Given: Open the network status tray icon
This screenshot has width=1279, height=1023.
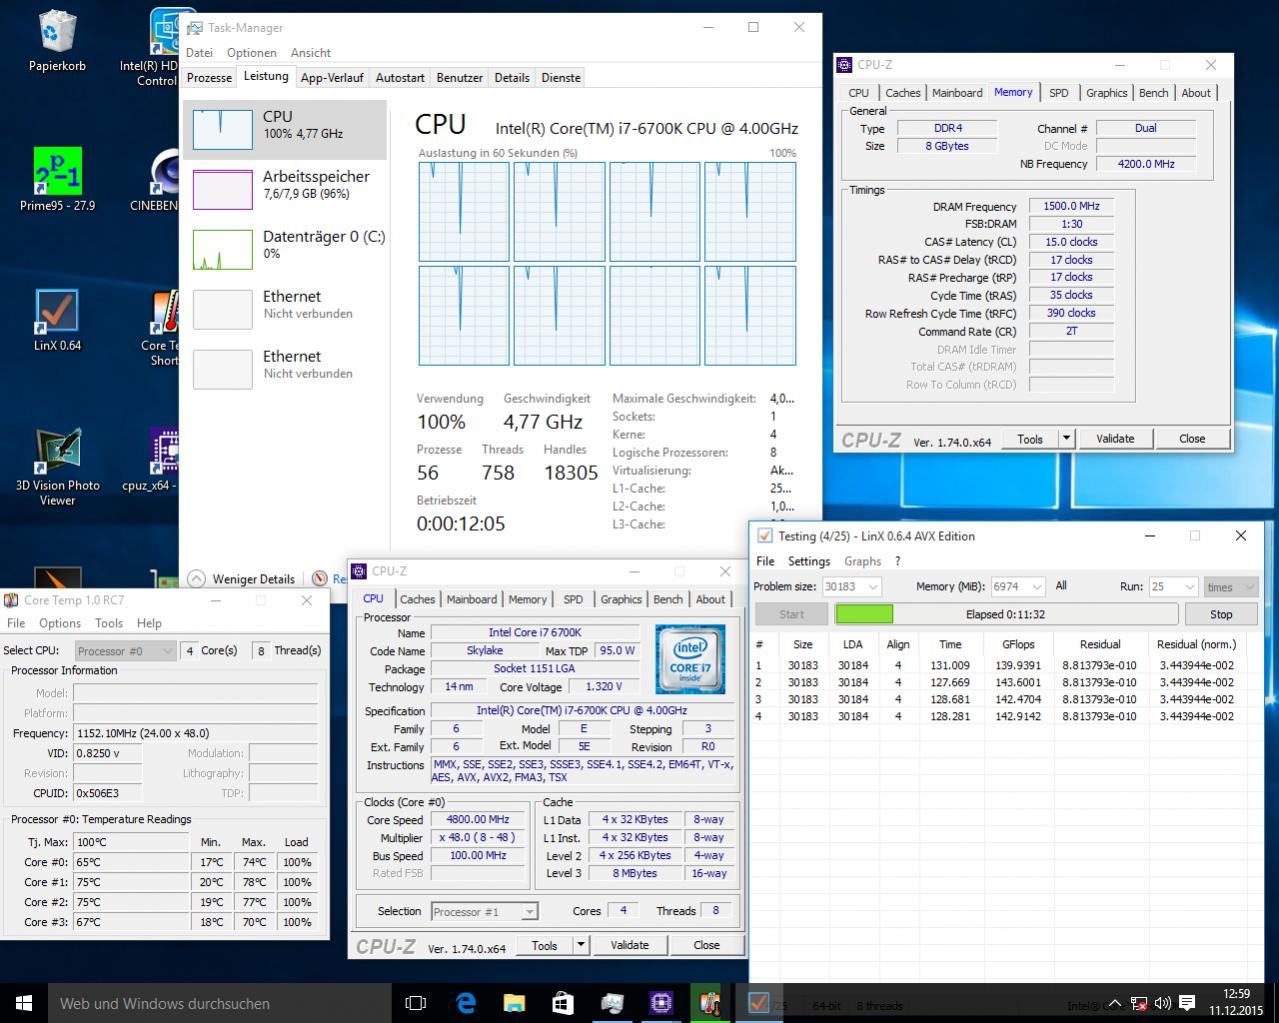Looking at the screenshot, I should (x=1139, y=1003).
